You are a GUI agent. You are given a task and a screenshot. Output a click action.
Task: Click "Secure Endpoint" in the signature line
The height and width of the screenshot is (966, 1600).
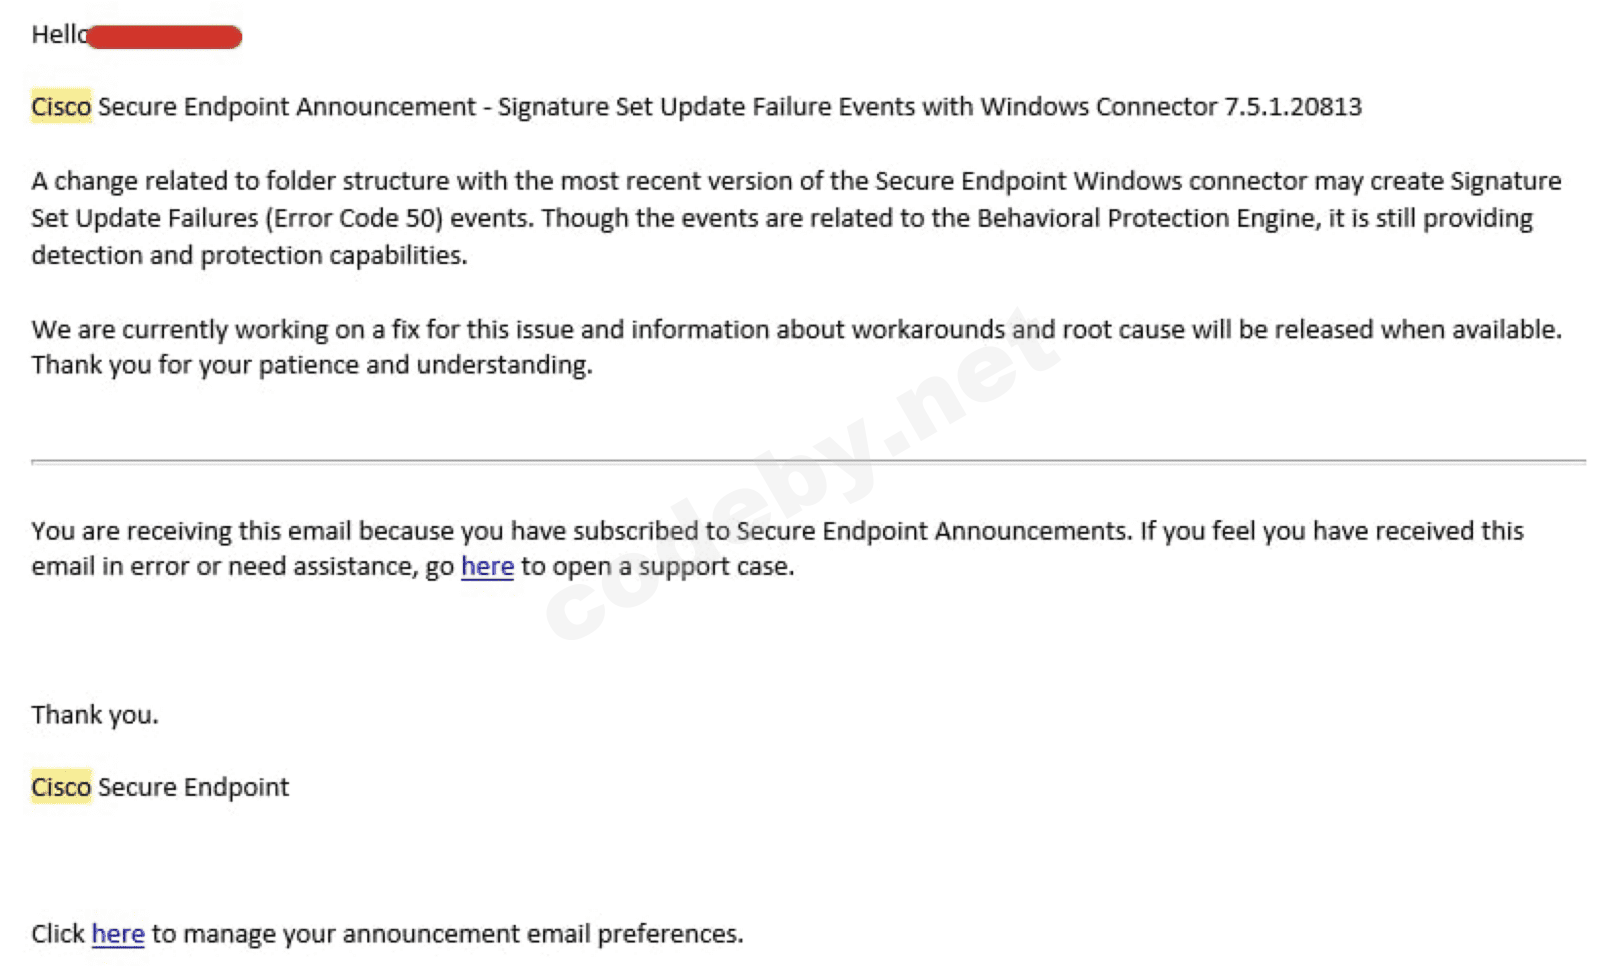[193, 788]
